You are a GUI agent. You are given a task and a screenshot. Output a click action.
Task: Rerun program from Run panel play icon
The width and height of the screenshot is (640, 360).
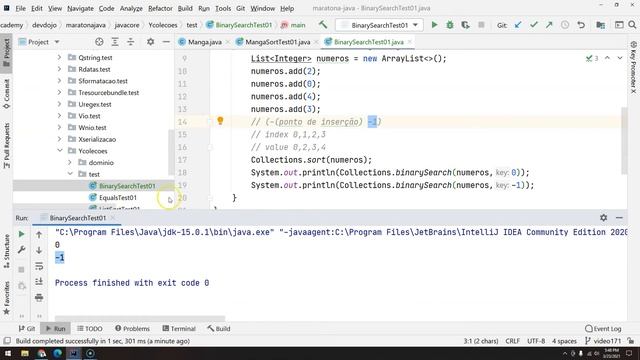[x=21, y=234]
